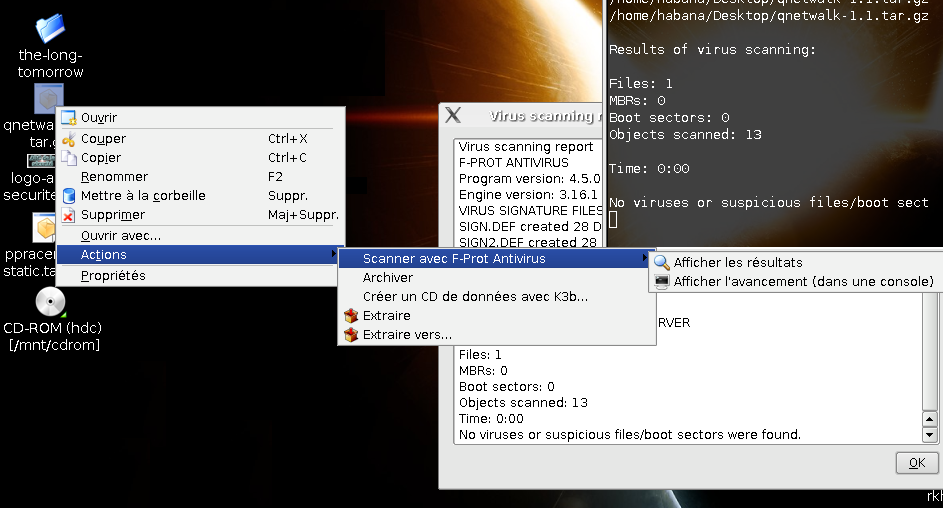Click 'Files: 1' line in console window

(640, 84)
